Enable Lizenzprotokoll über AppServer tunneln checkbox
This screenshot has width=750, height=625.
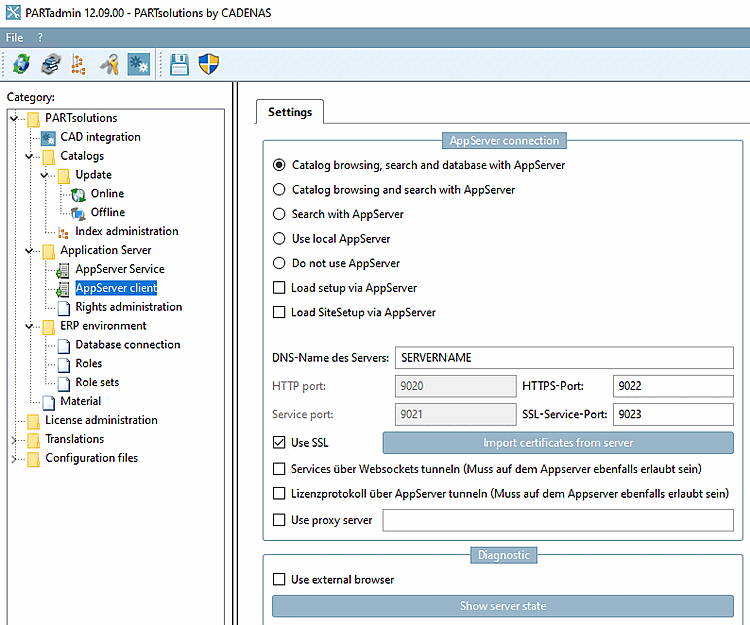pyautogui.click(x=279, y=493)
